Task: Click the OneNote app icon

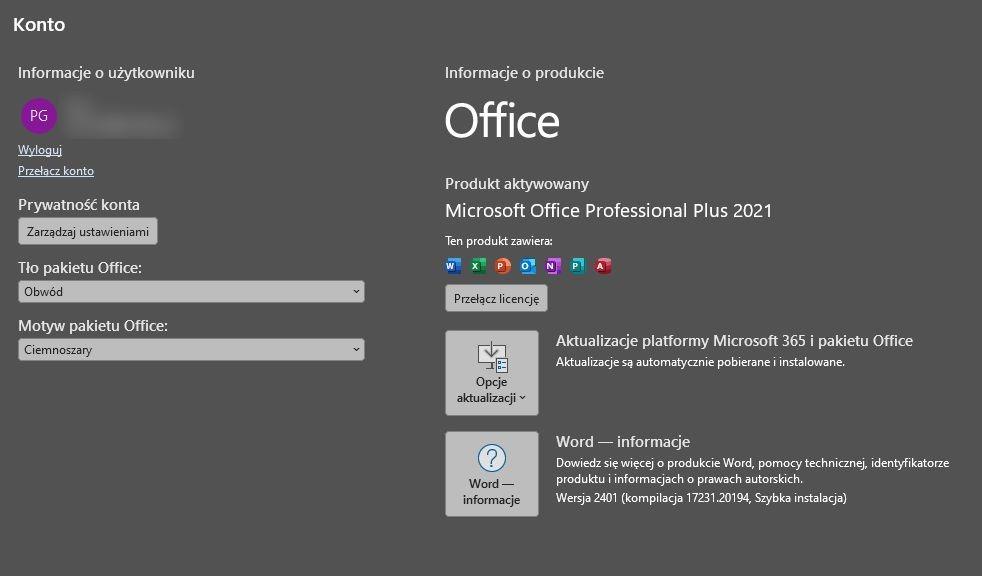Action: (x=553, y=266)
